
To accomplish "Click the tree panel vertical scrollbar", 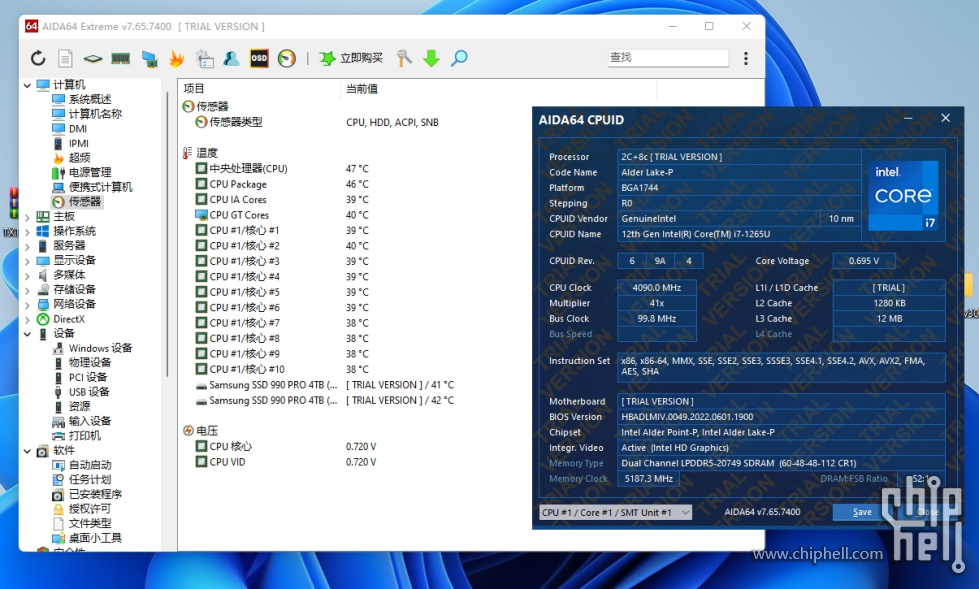I will point(167,234).
